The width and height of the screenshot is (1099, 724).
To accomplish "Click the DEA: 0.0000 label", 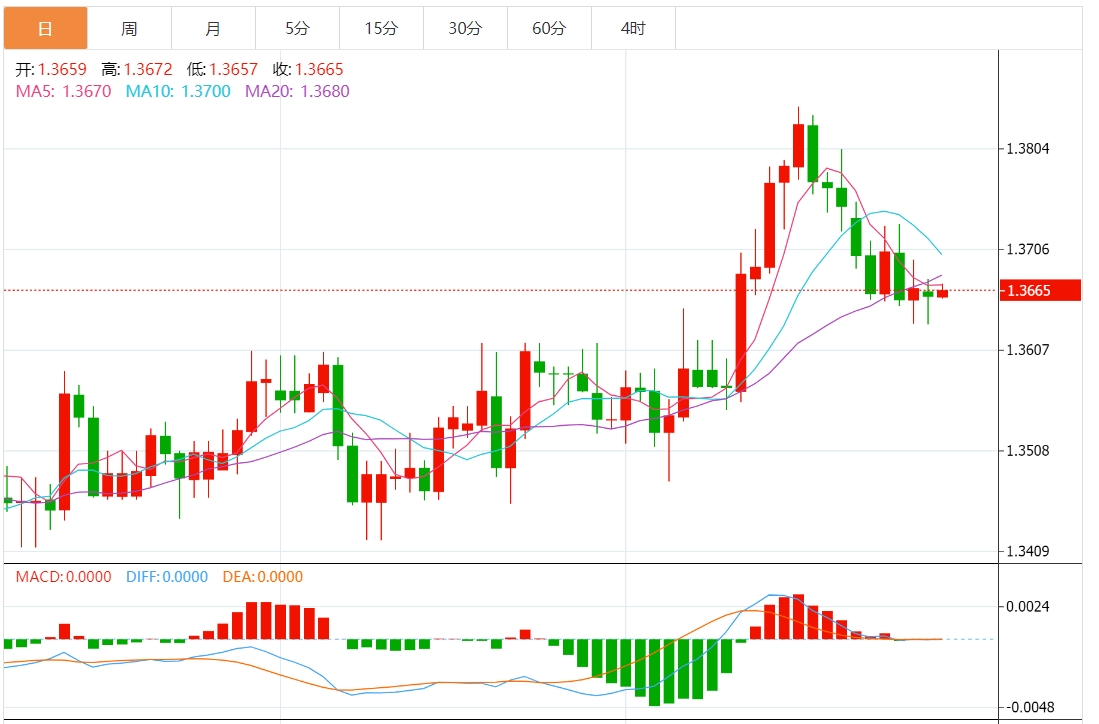I will pyautogui.click(x=263, y=577).
